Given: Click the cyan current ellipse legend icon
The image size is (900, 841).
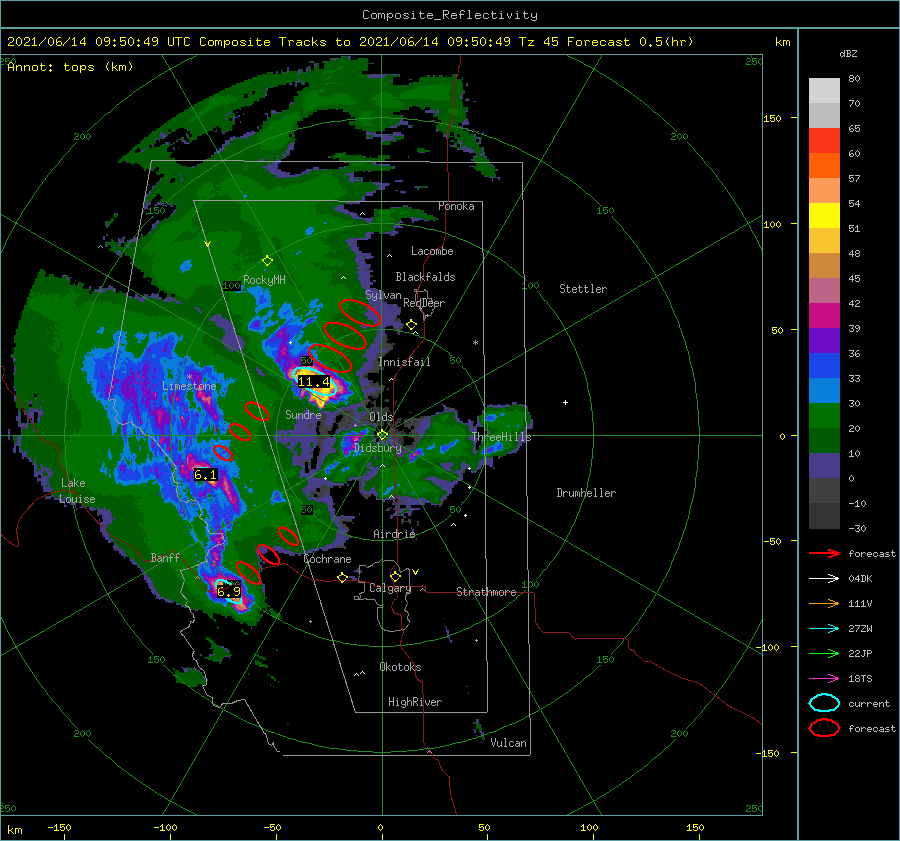Looking at the screenshot, I should [824, 703].
